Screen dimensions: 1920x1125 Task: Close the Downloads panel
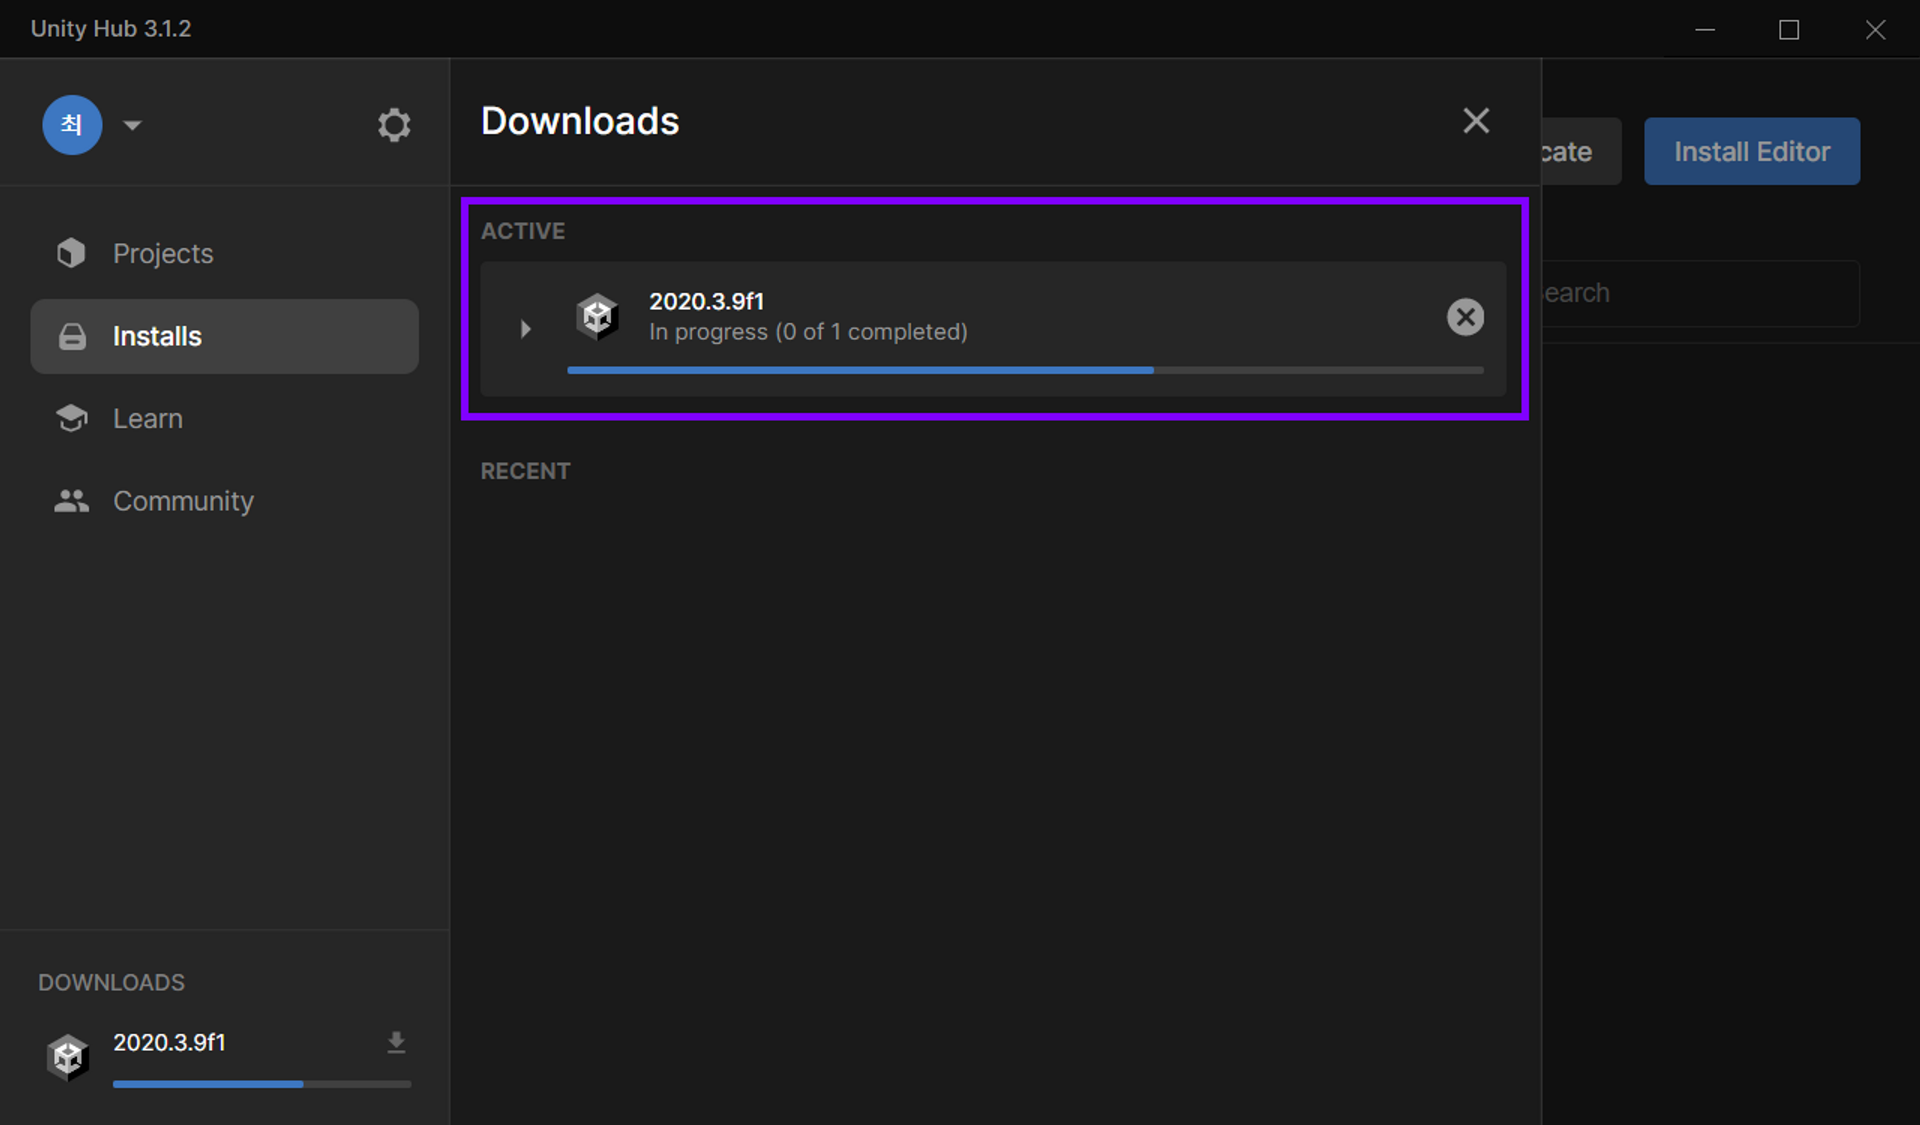[x=1476, y=121]
